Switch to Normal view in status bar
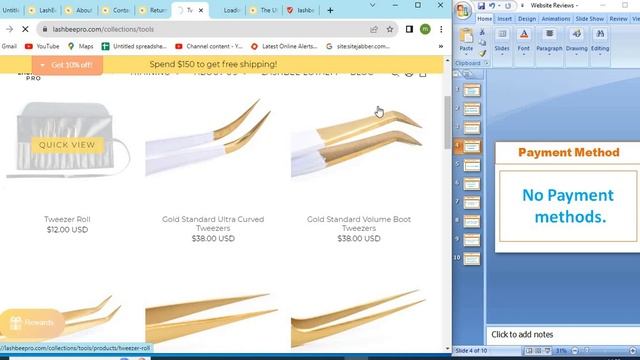 point(529,351)
